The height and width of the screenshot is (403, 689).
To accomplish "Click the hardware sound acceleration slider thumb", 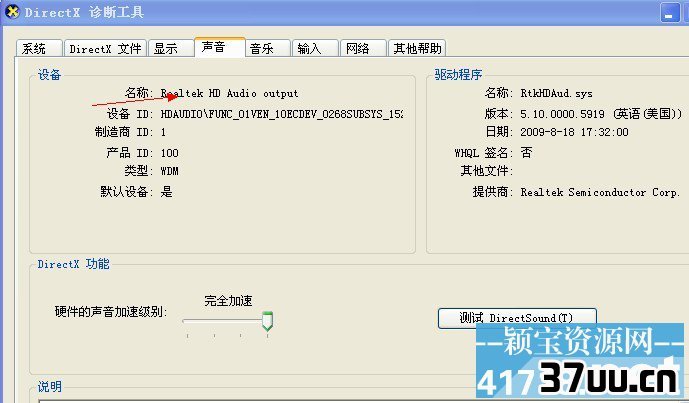I will (268, 321).
